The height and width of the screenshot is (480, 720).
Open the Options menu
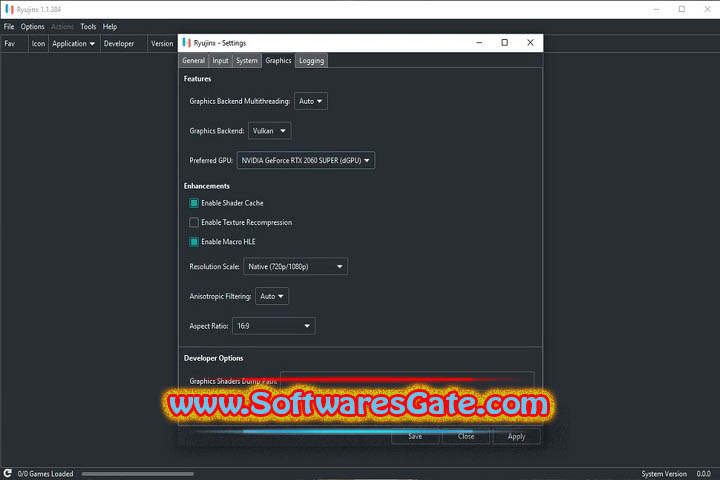point(32,27)
